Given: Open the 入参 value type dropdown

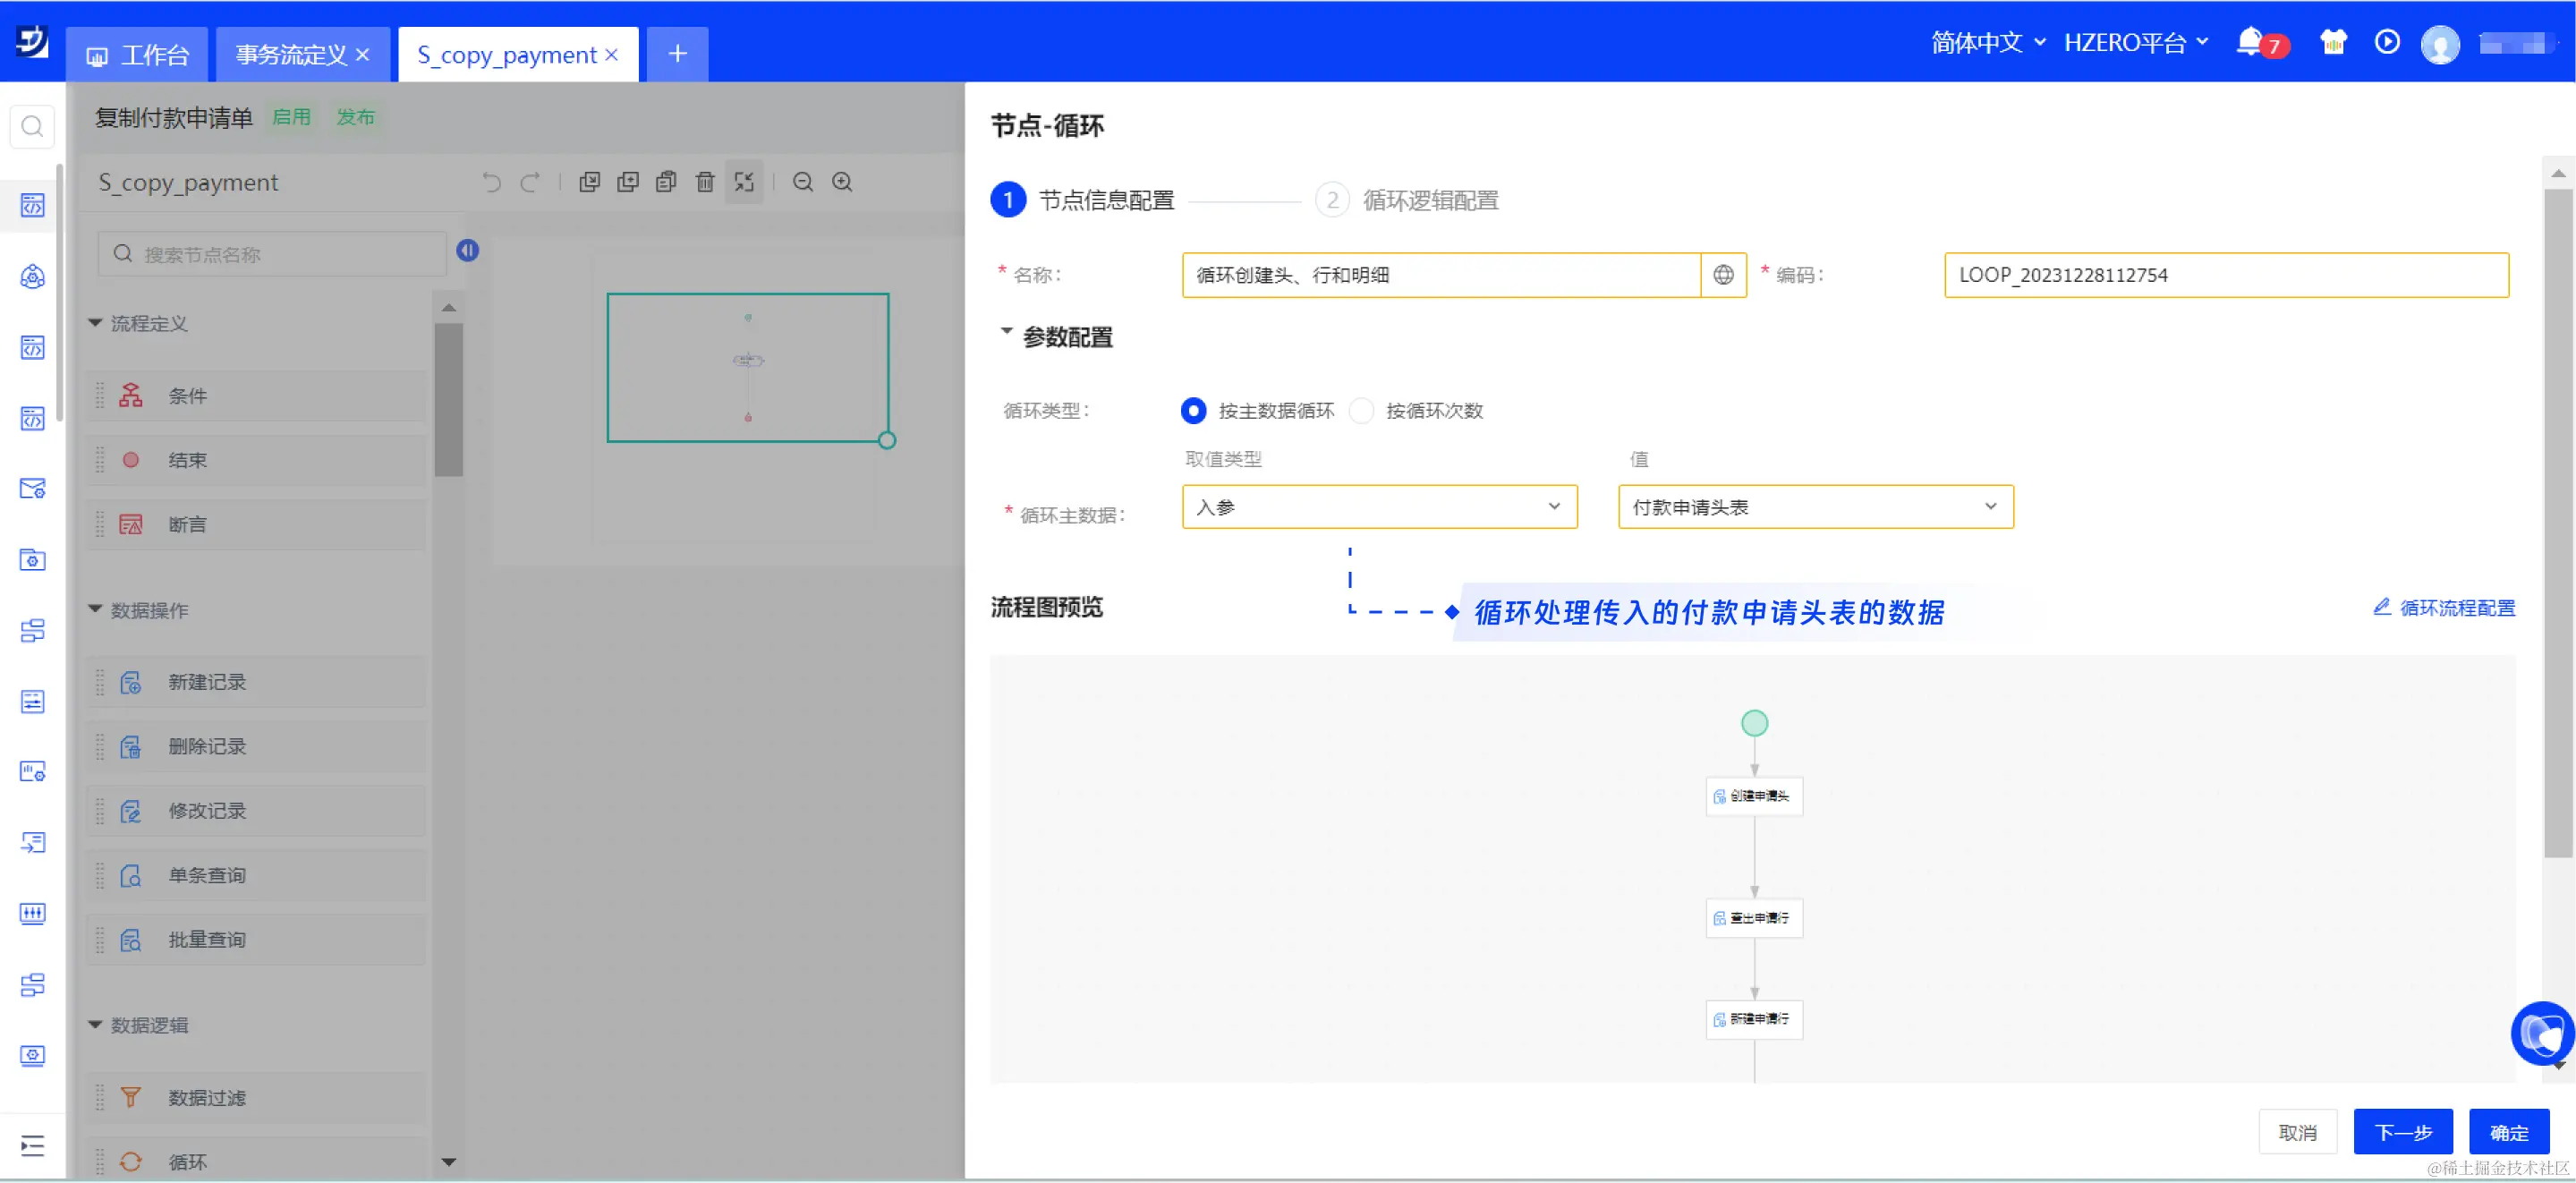Looking at the screenshot, I should tap(1378, 507).
